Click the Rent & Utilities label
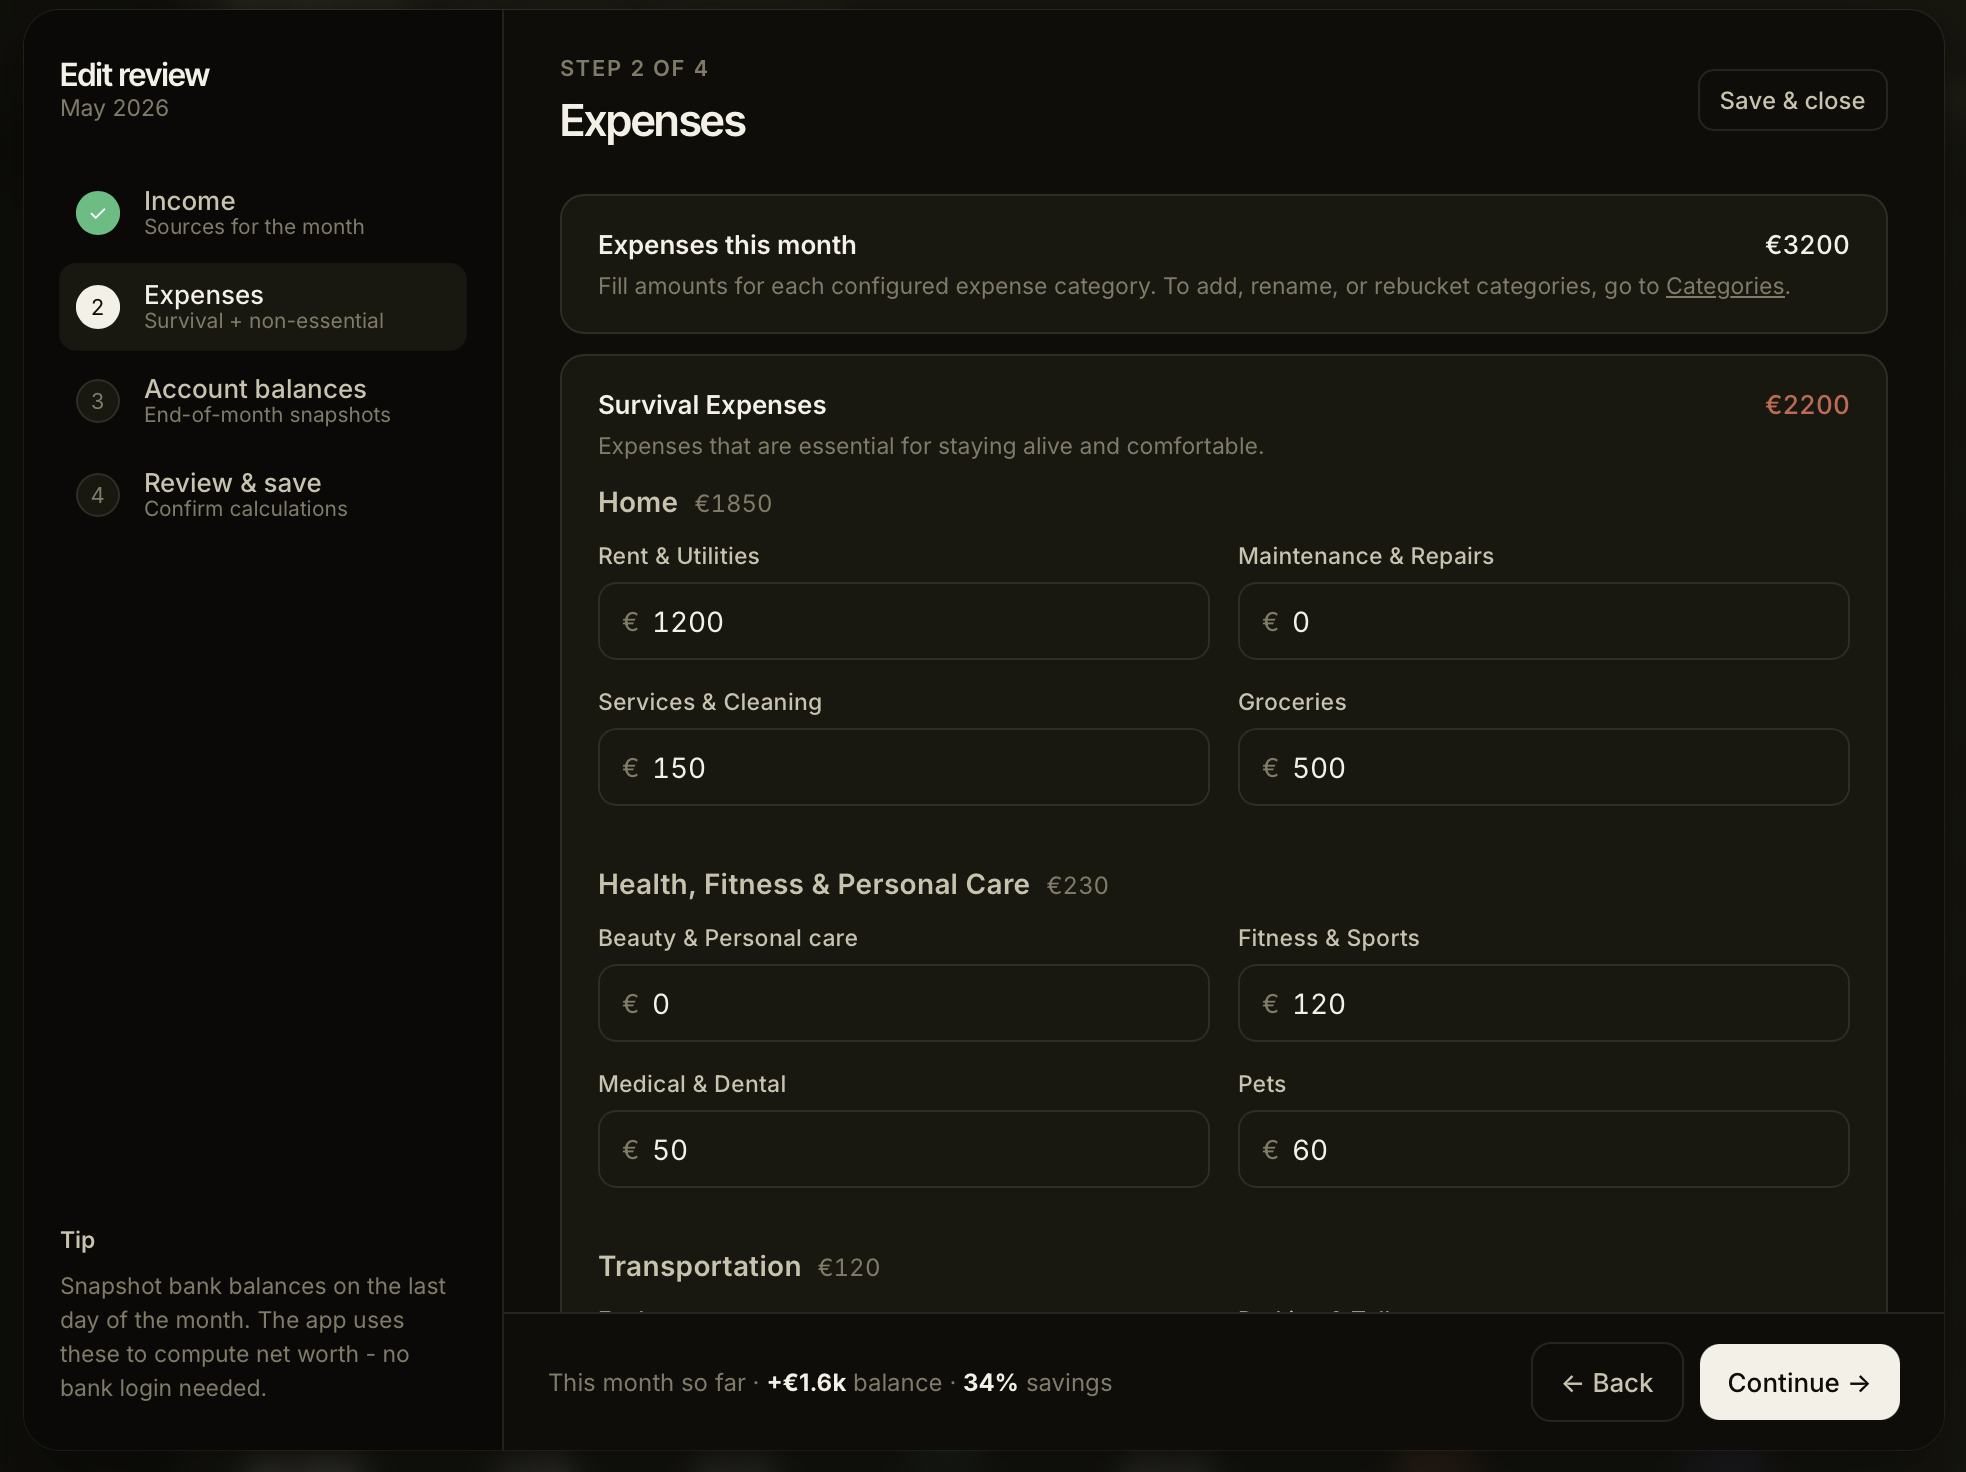 tap(678, 556)
